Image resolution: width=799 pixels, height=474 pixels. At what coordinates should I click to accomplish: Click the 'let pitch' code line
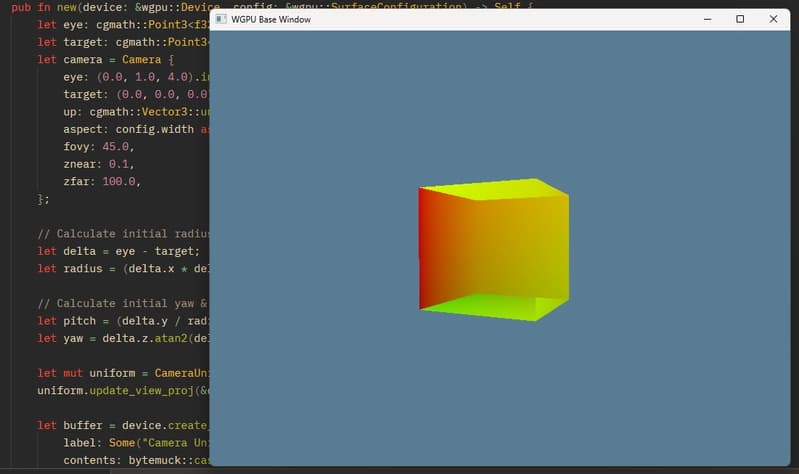123,321
